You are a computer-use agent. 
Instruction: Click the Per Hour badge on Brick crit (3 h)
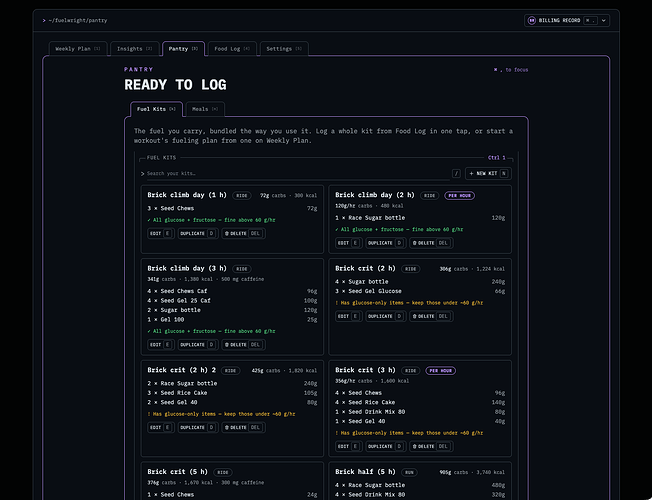440,371
